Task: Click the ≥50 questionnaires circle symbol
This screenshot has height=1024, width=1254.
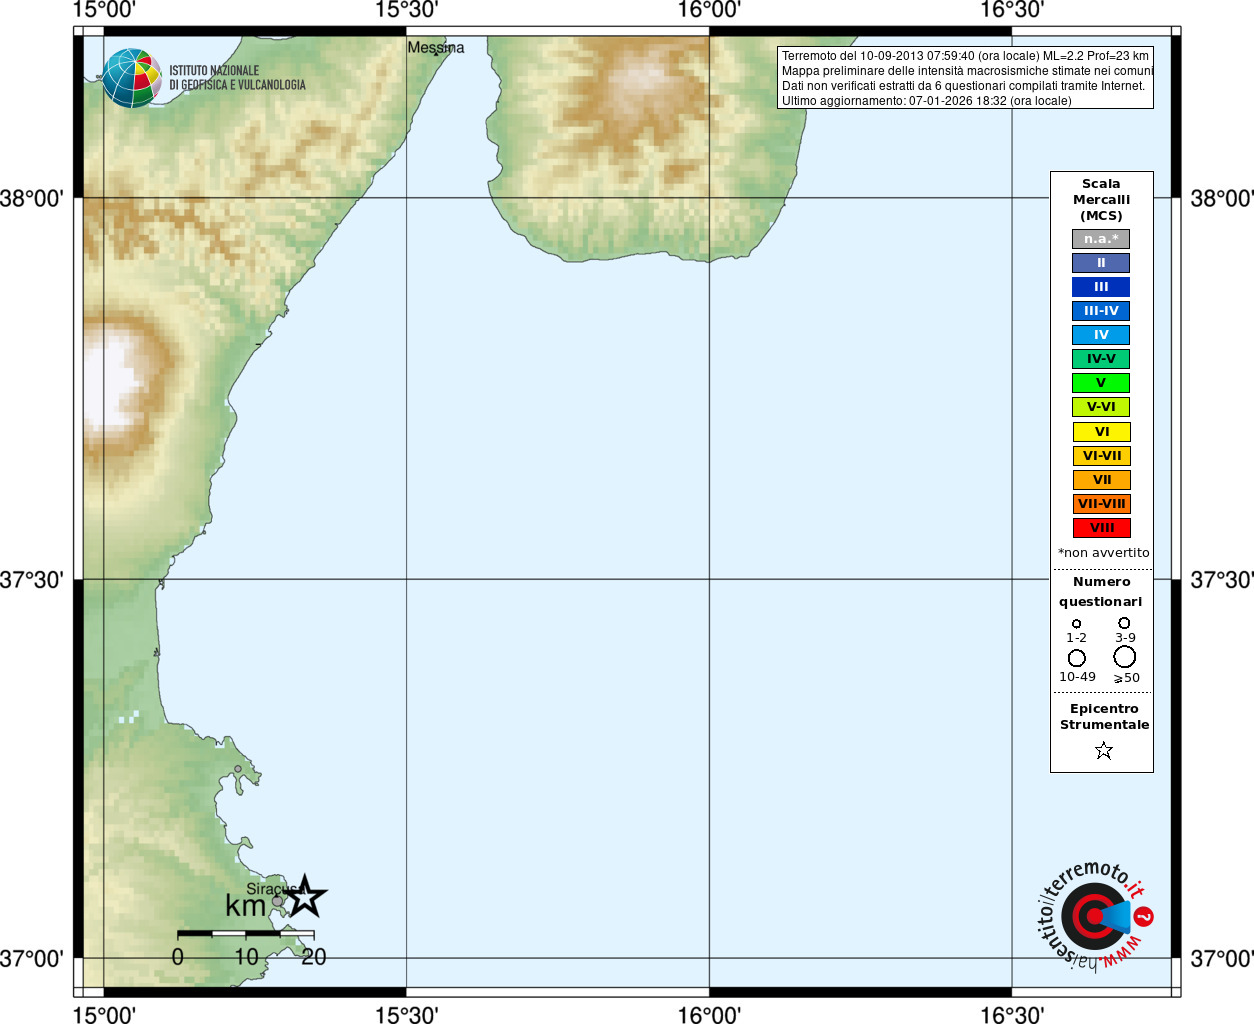Action: 1125,657
